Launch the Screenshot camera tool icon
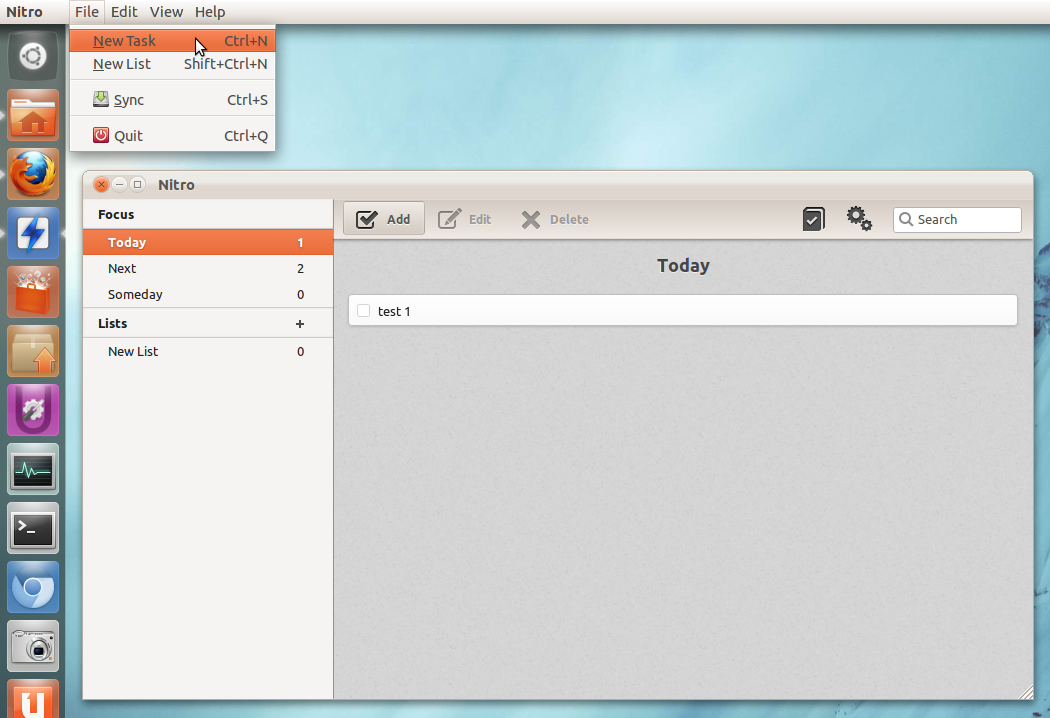This screenshot has width=1050, height=718. [x=33, y=646]
